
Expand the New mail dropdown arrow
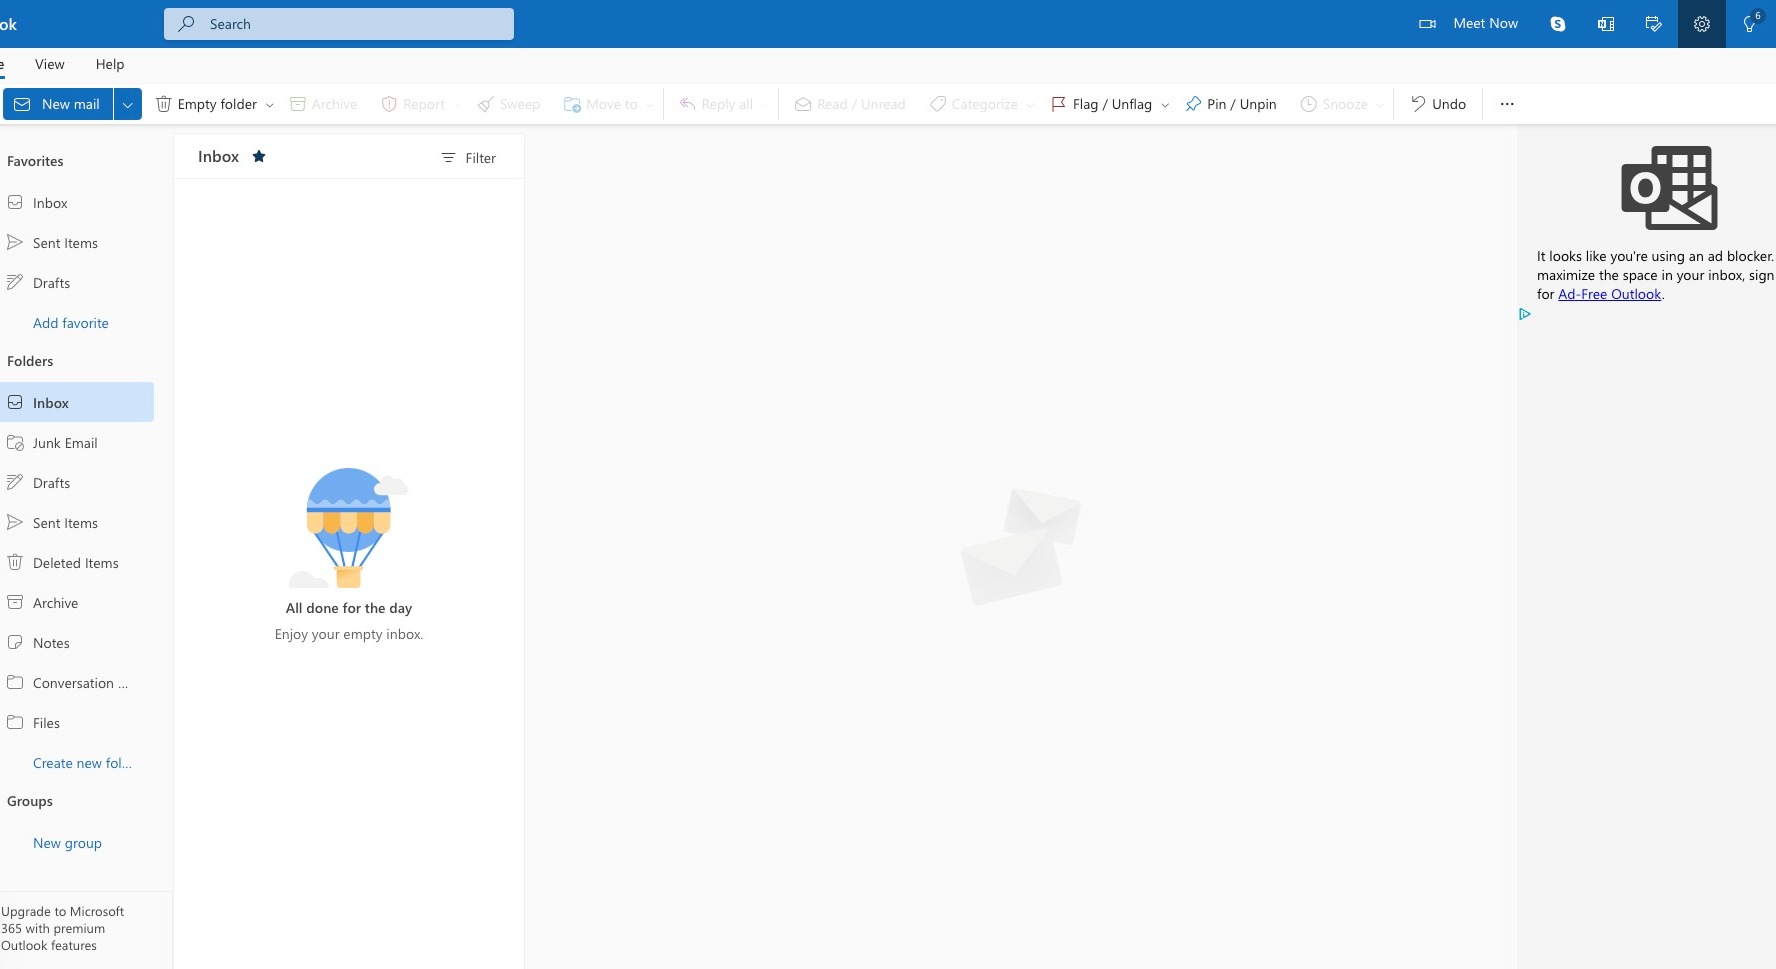click(x=128, y=104)
